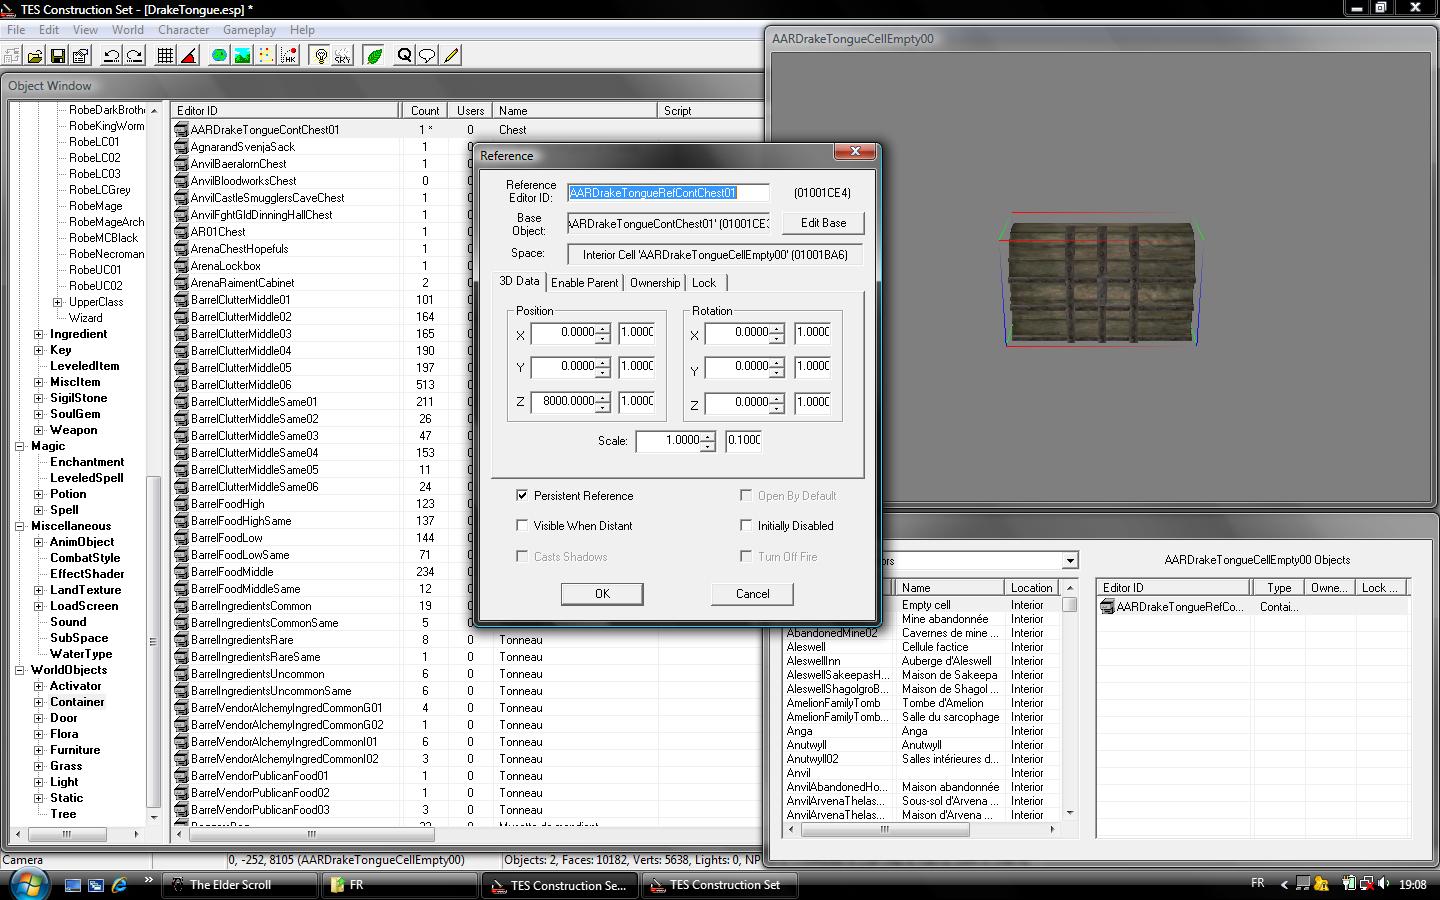Switch to the Ownership tab
The image size is (1440, 900).
pos(654,283)
